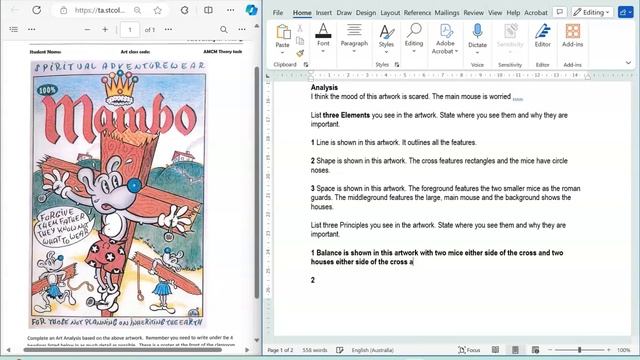Change language English (Australia)
This screenshot has width=640, height=360.
pyautogui.click(x=373, y=350)
